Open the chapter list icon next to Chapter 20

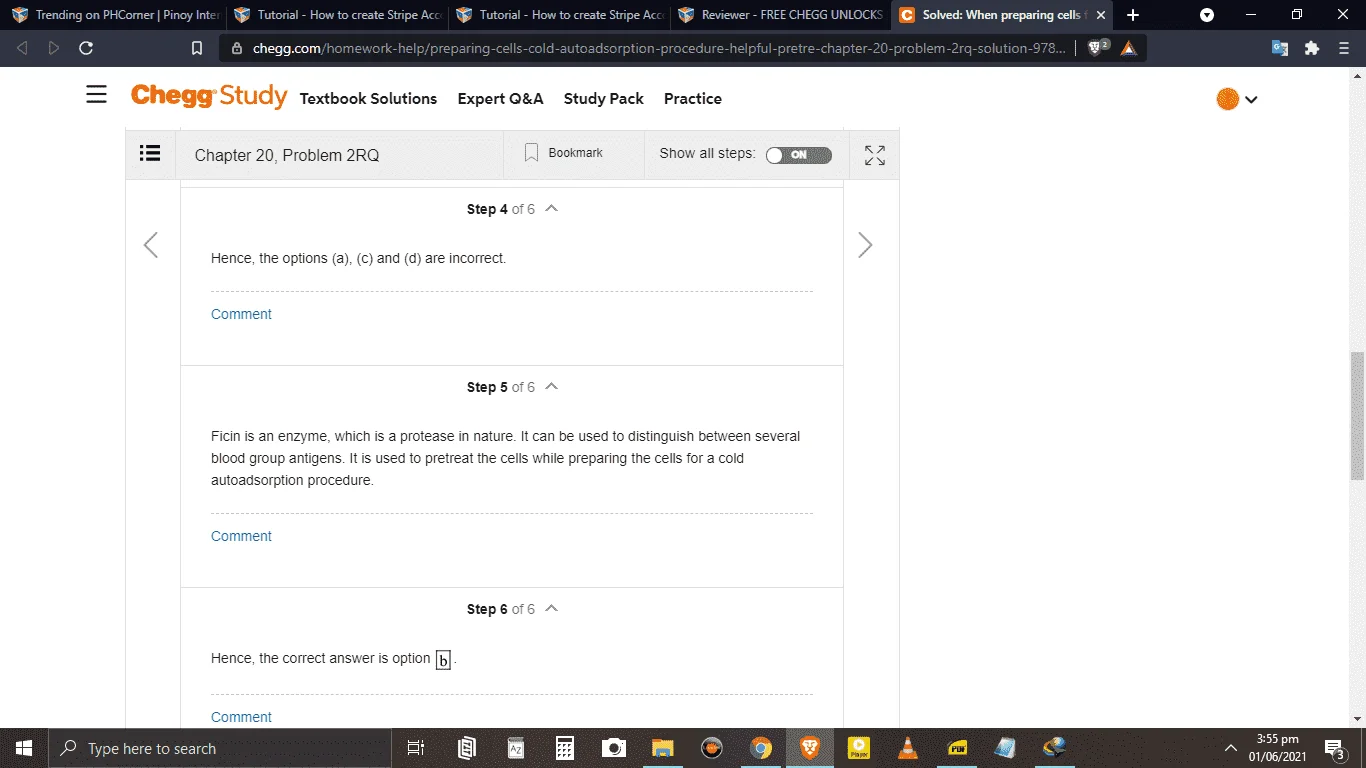pyautogui.click(x=150, y=153)
